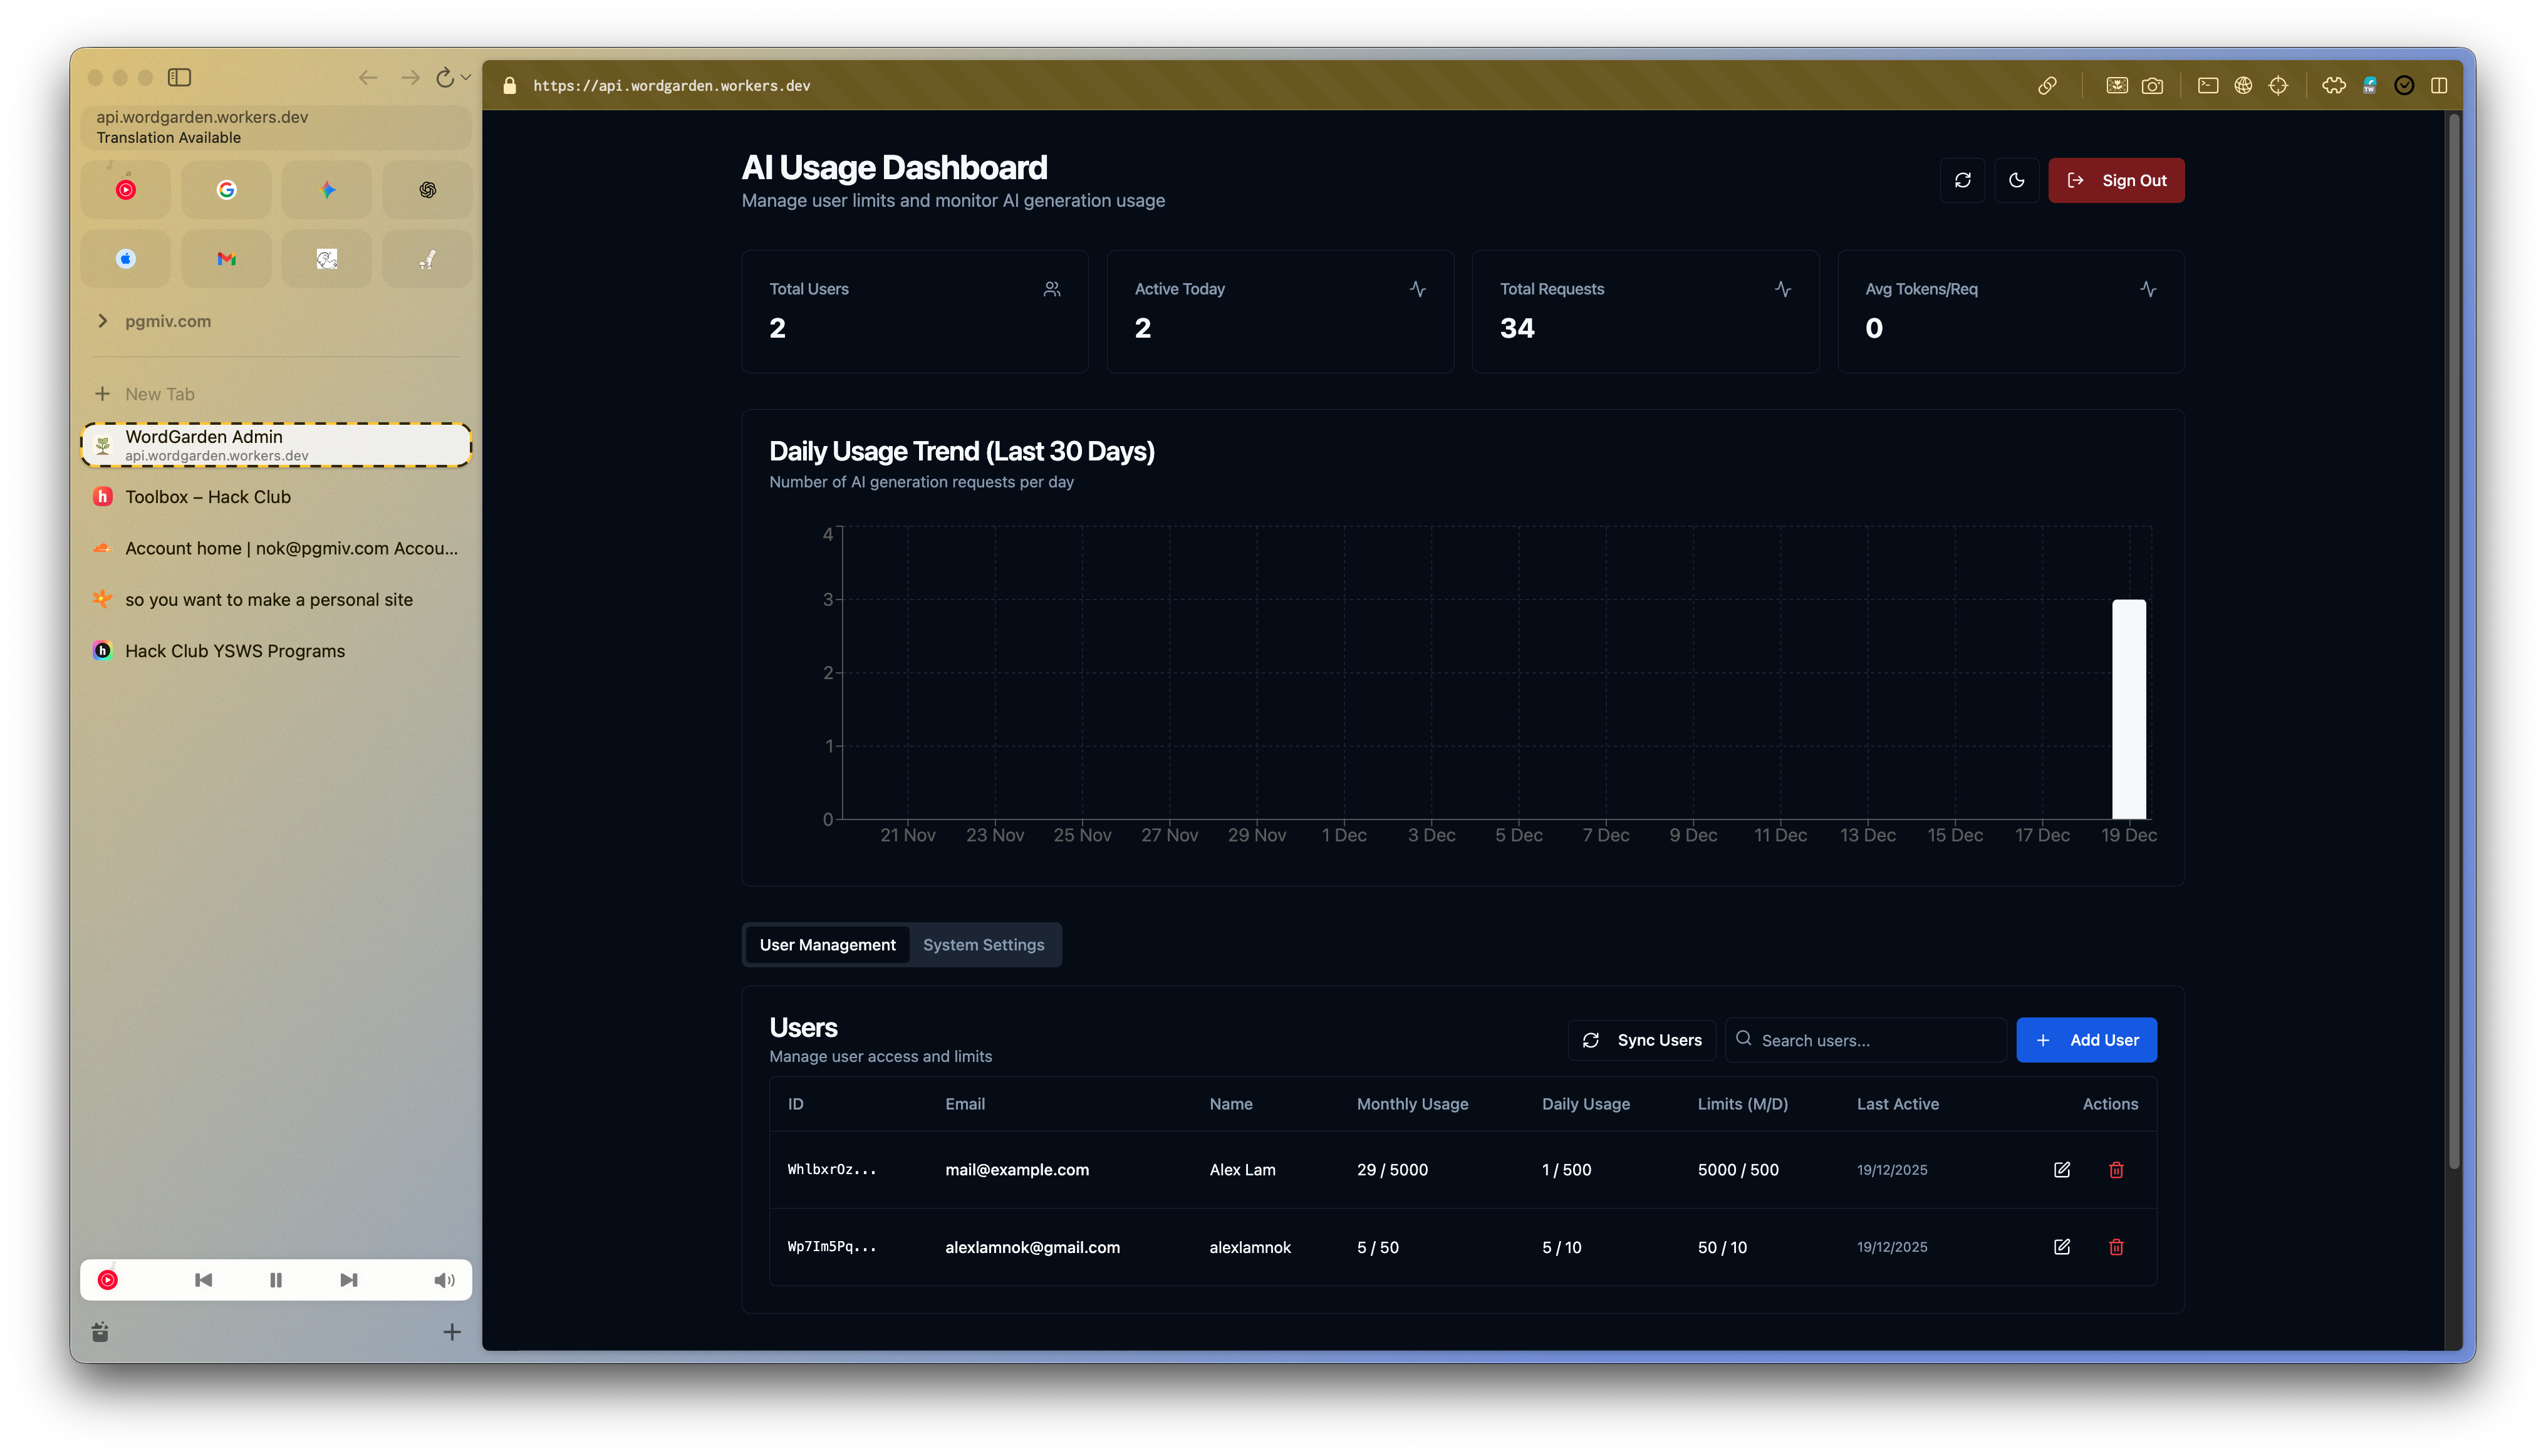Image resolution: width=2546 pixels, height=1456 pixels.
Task: Click the Gmail pinned tab icon
Action: click(226, 259)
